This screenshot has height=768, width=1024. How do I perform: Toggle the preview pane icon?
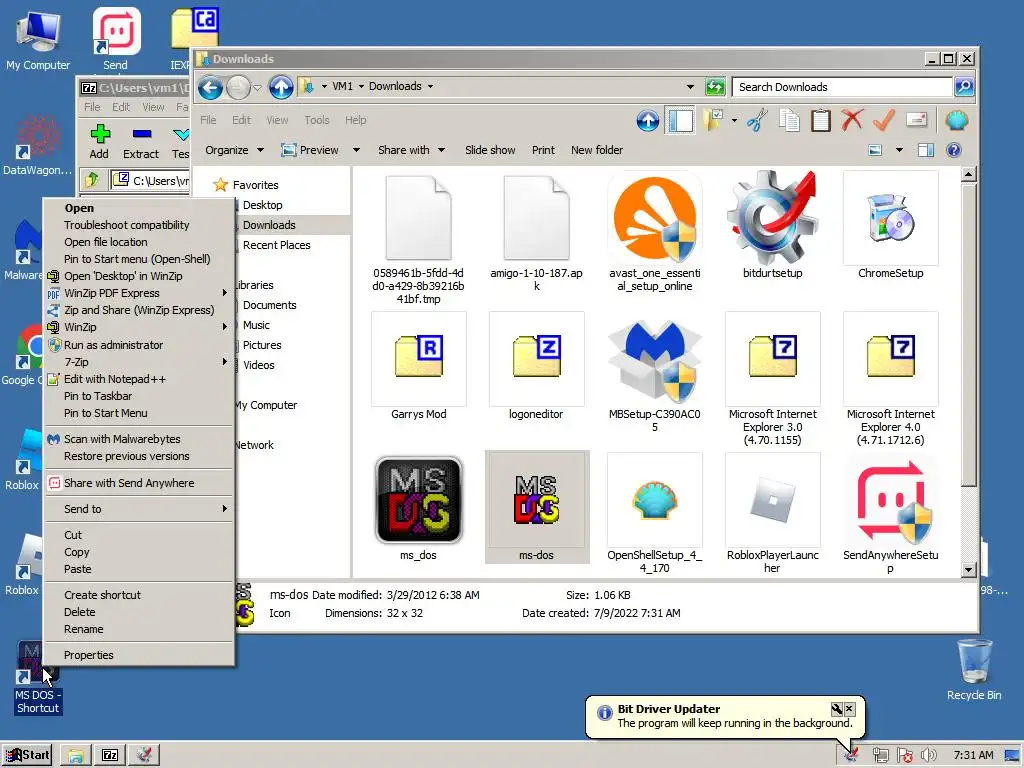click(925, 150)
